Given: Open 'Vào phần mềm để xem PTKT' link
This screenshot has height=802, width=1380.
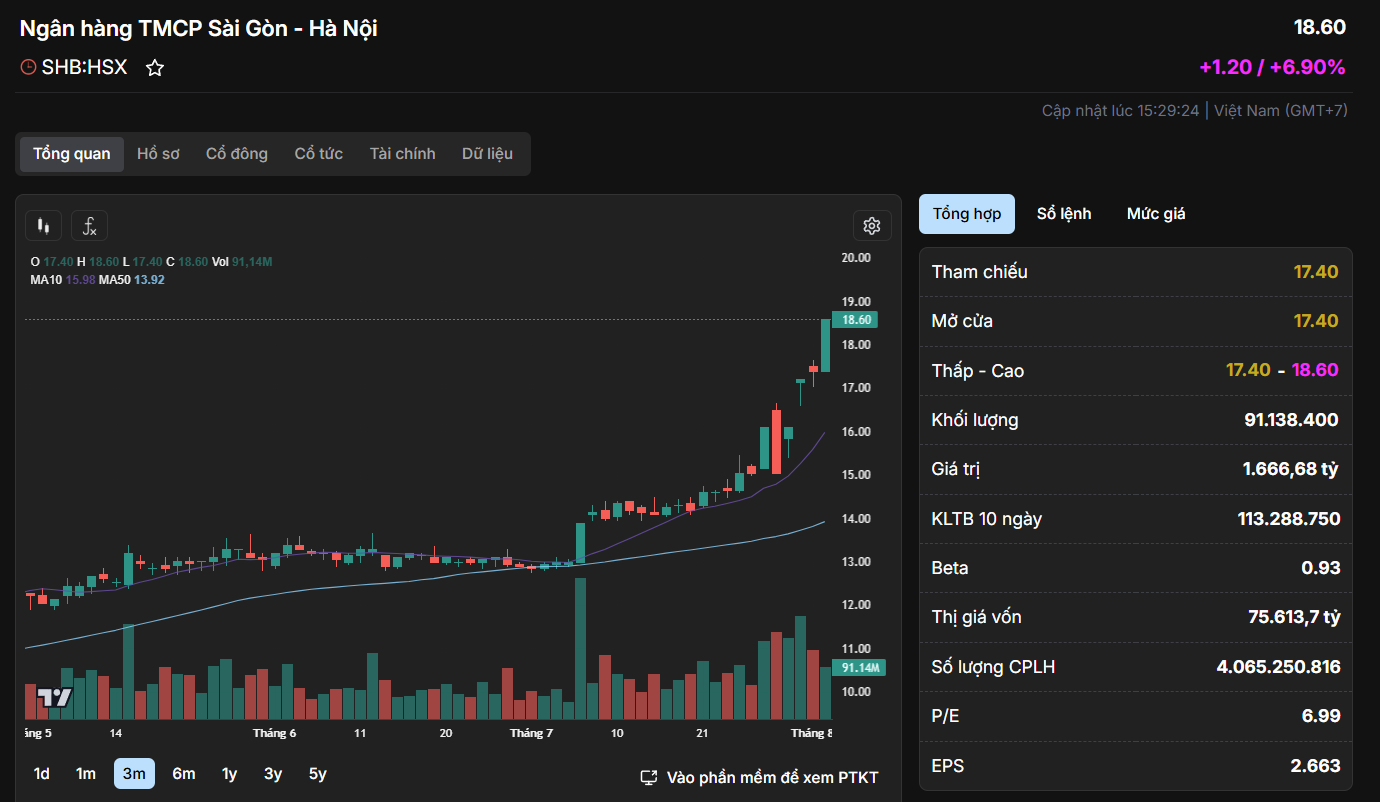Looking at the screenshot, I should click(x=761, y=777).
